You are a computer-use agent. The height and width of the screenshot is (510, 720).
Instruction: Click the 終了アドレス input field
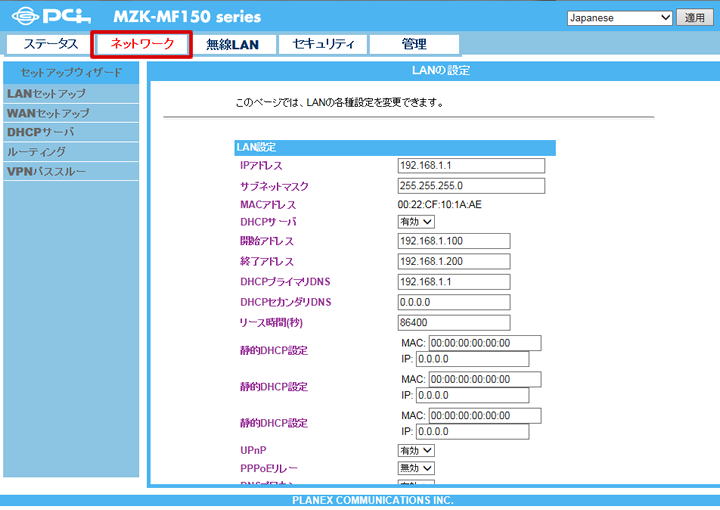(x=454, y=261)
